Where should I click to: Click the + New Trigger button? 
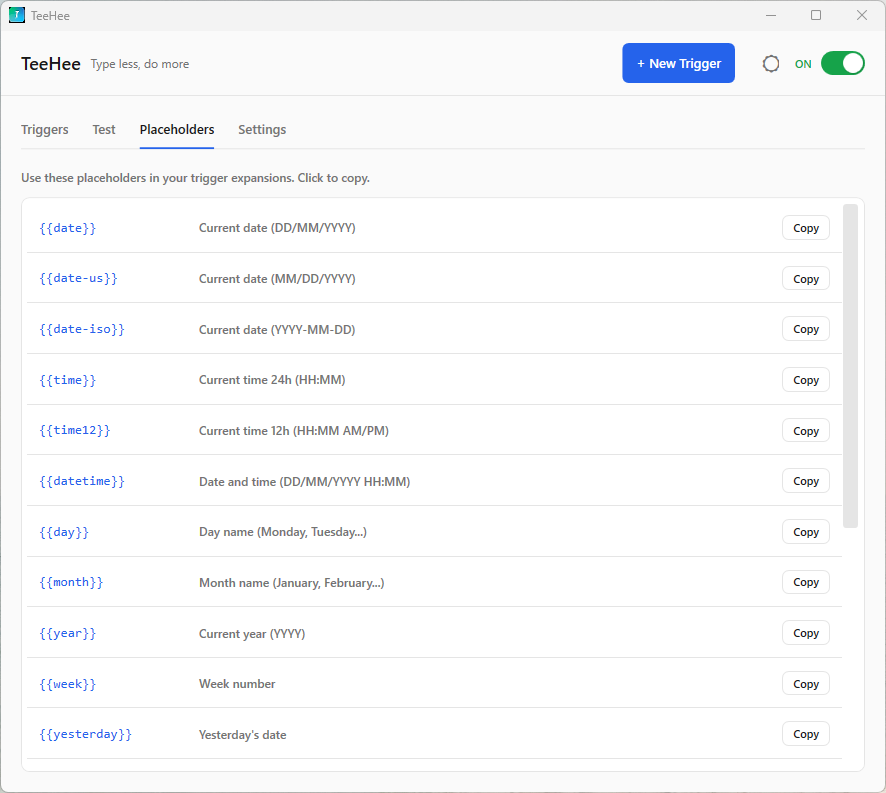click(678, 62)
